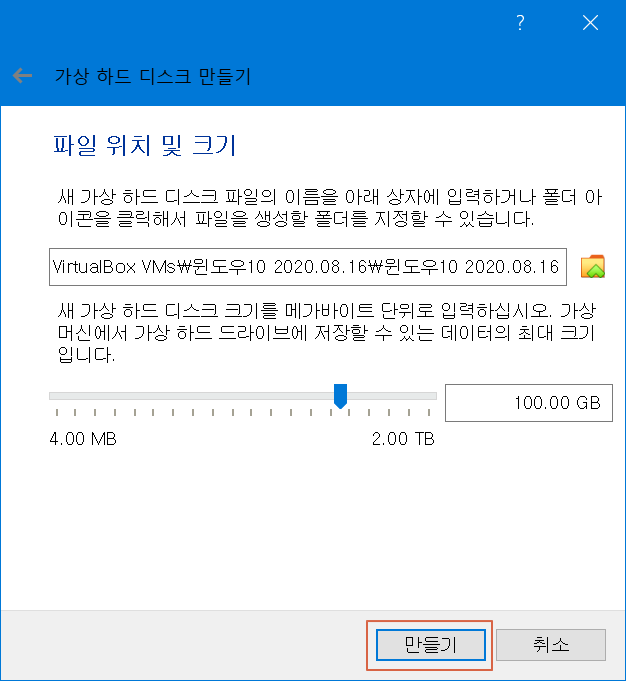Click the description paragraph about megabyte size
The image size is (626, 681).
click(327, 333)
